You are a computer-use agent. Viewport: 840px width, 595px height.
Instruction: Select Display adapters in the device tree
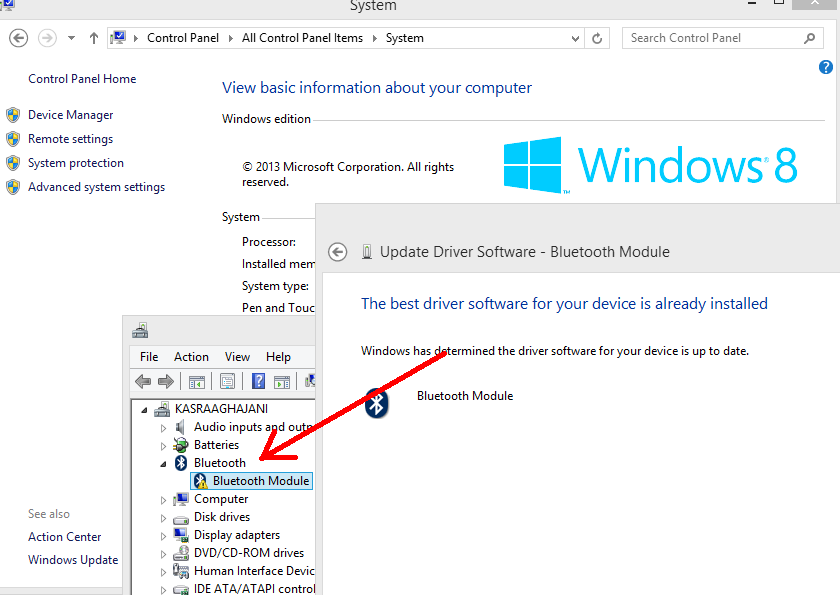[237, 534]
